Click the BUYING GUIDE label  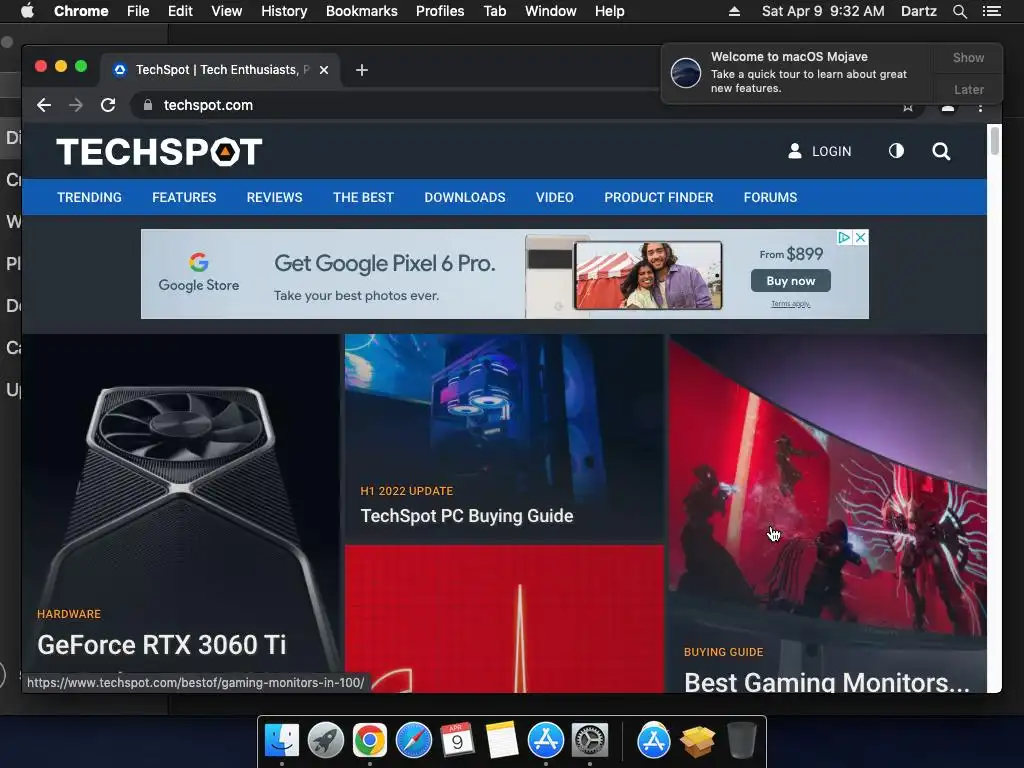point(724,652)
